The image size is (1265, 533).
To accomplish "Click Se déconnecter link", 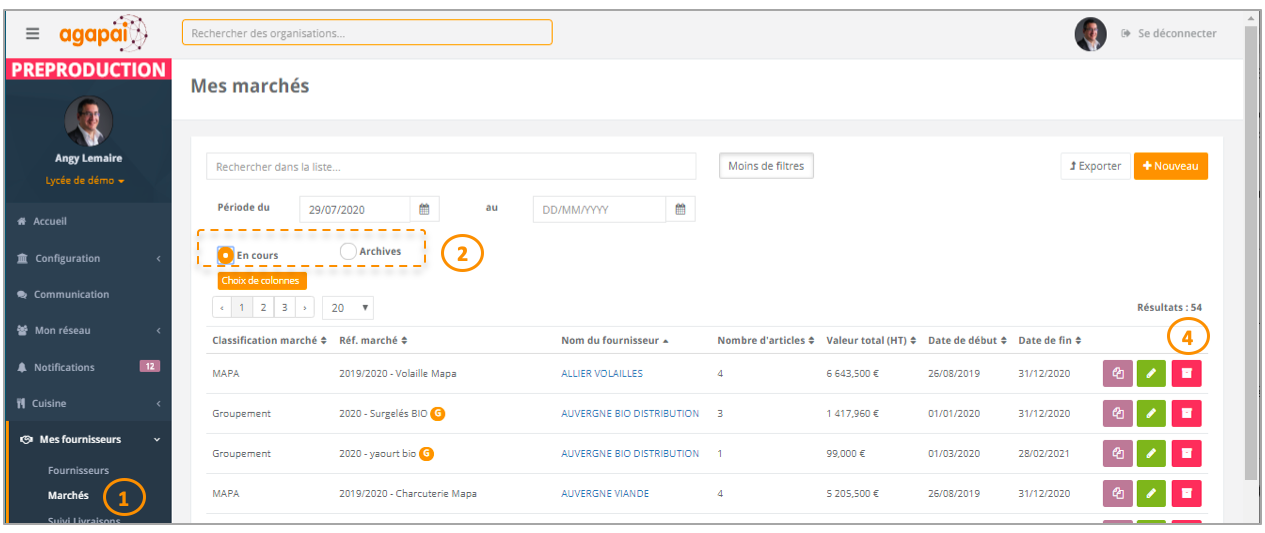I will (x=1169, y=33).
